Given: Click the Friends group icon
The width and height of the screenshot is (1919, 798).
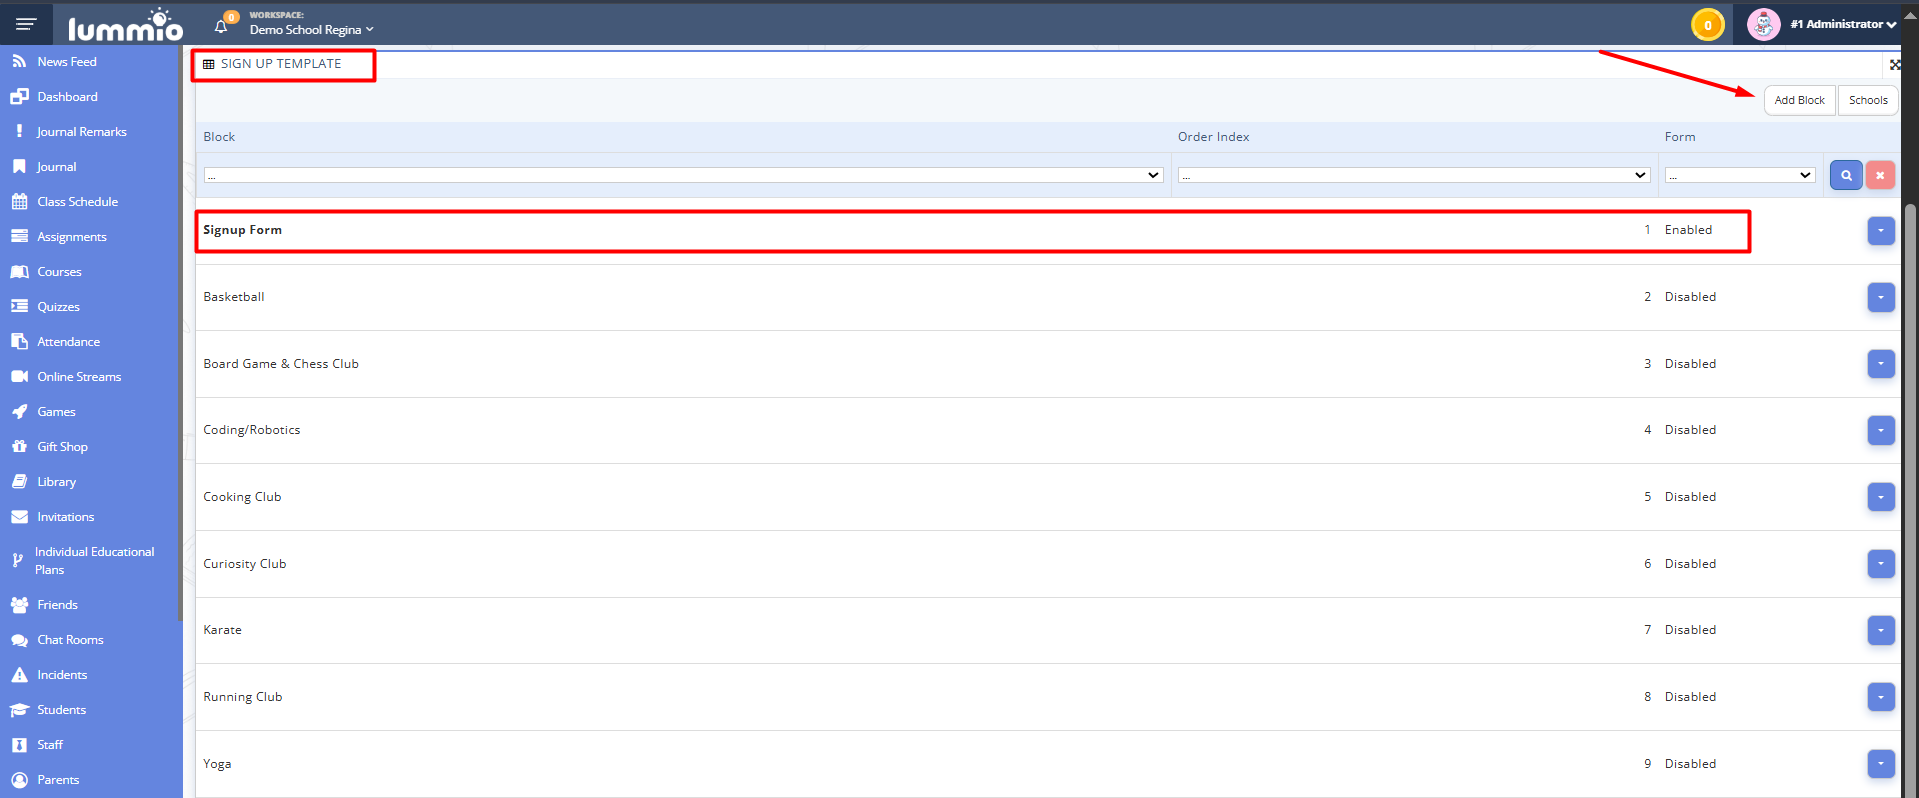Looking at the screenshot, I should (x=19, y=605).
